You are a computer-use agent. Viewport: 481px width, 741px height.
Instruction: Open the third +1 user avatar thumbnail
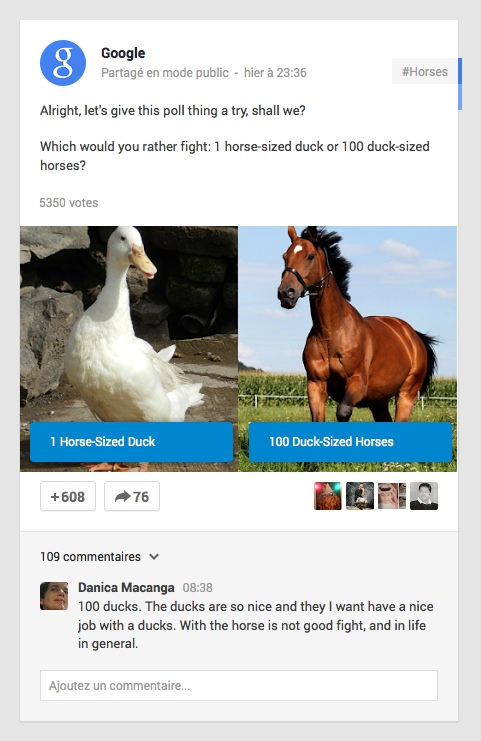[x=392, y=496]
